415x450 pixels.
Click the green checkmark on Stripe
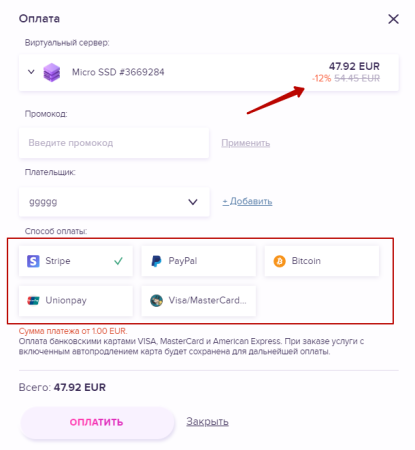click(x=118, y=261)
